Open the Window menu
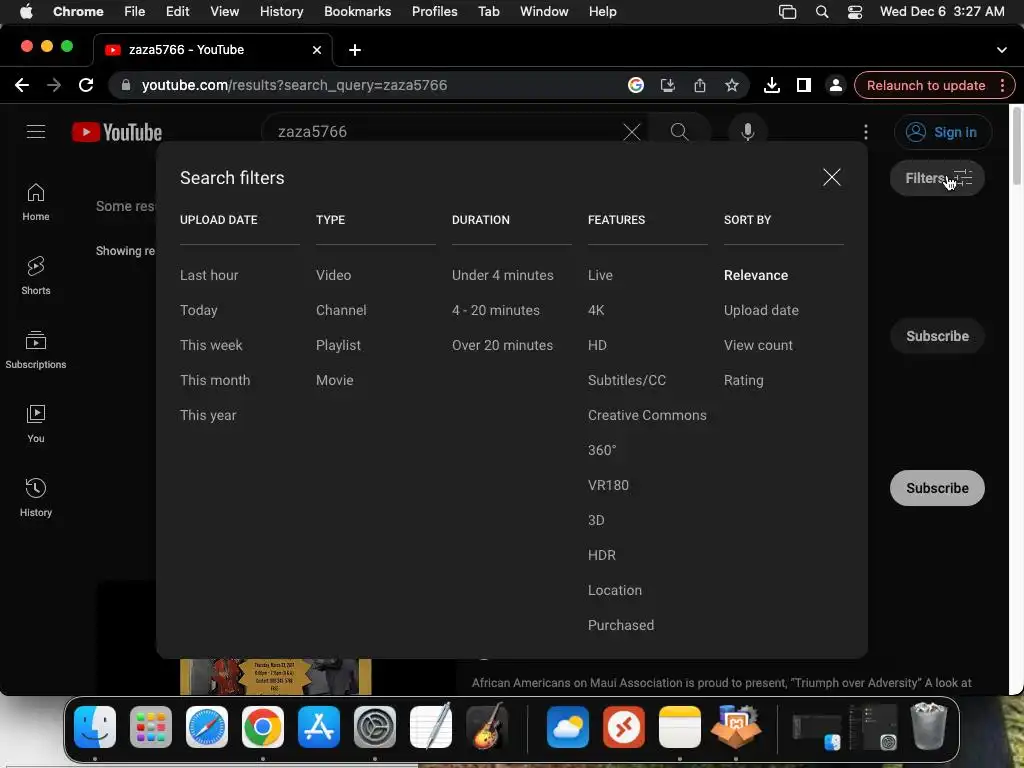The image size is (1024, 768). [544, 12]
